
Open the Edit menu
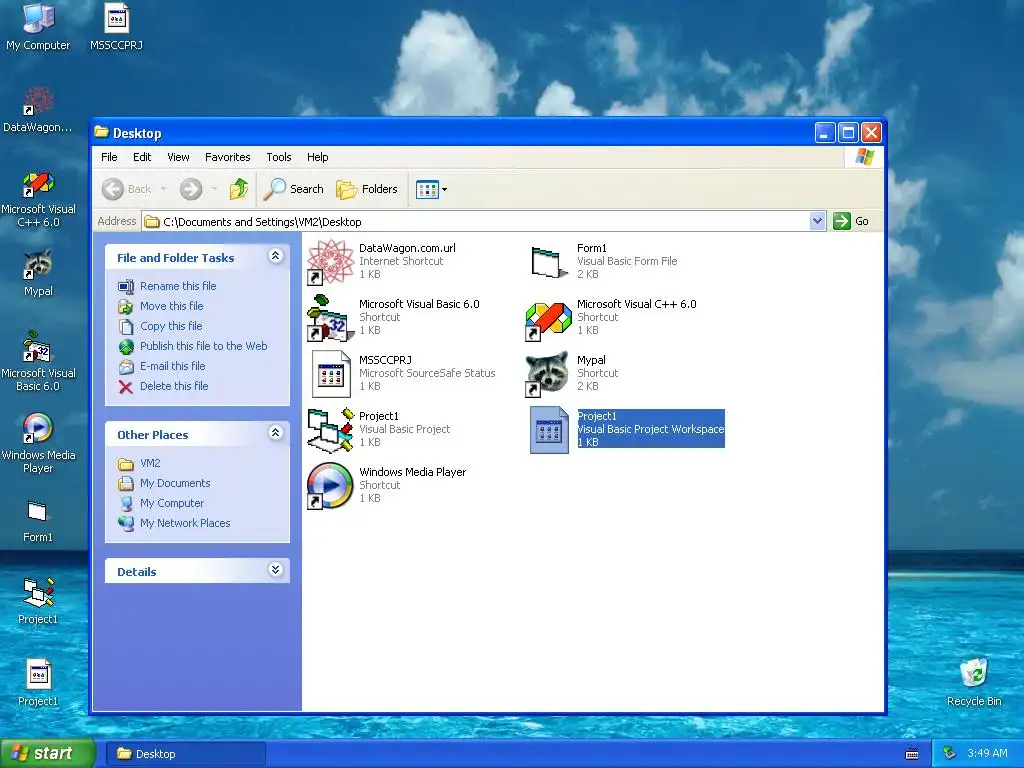click(142, 157)
